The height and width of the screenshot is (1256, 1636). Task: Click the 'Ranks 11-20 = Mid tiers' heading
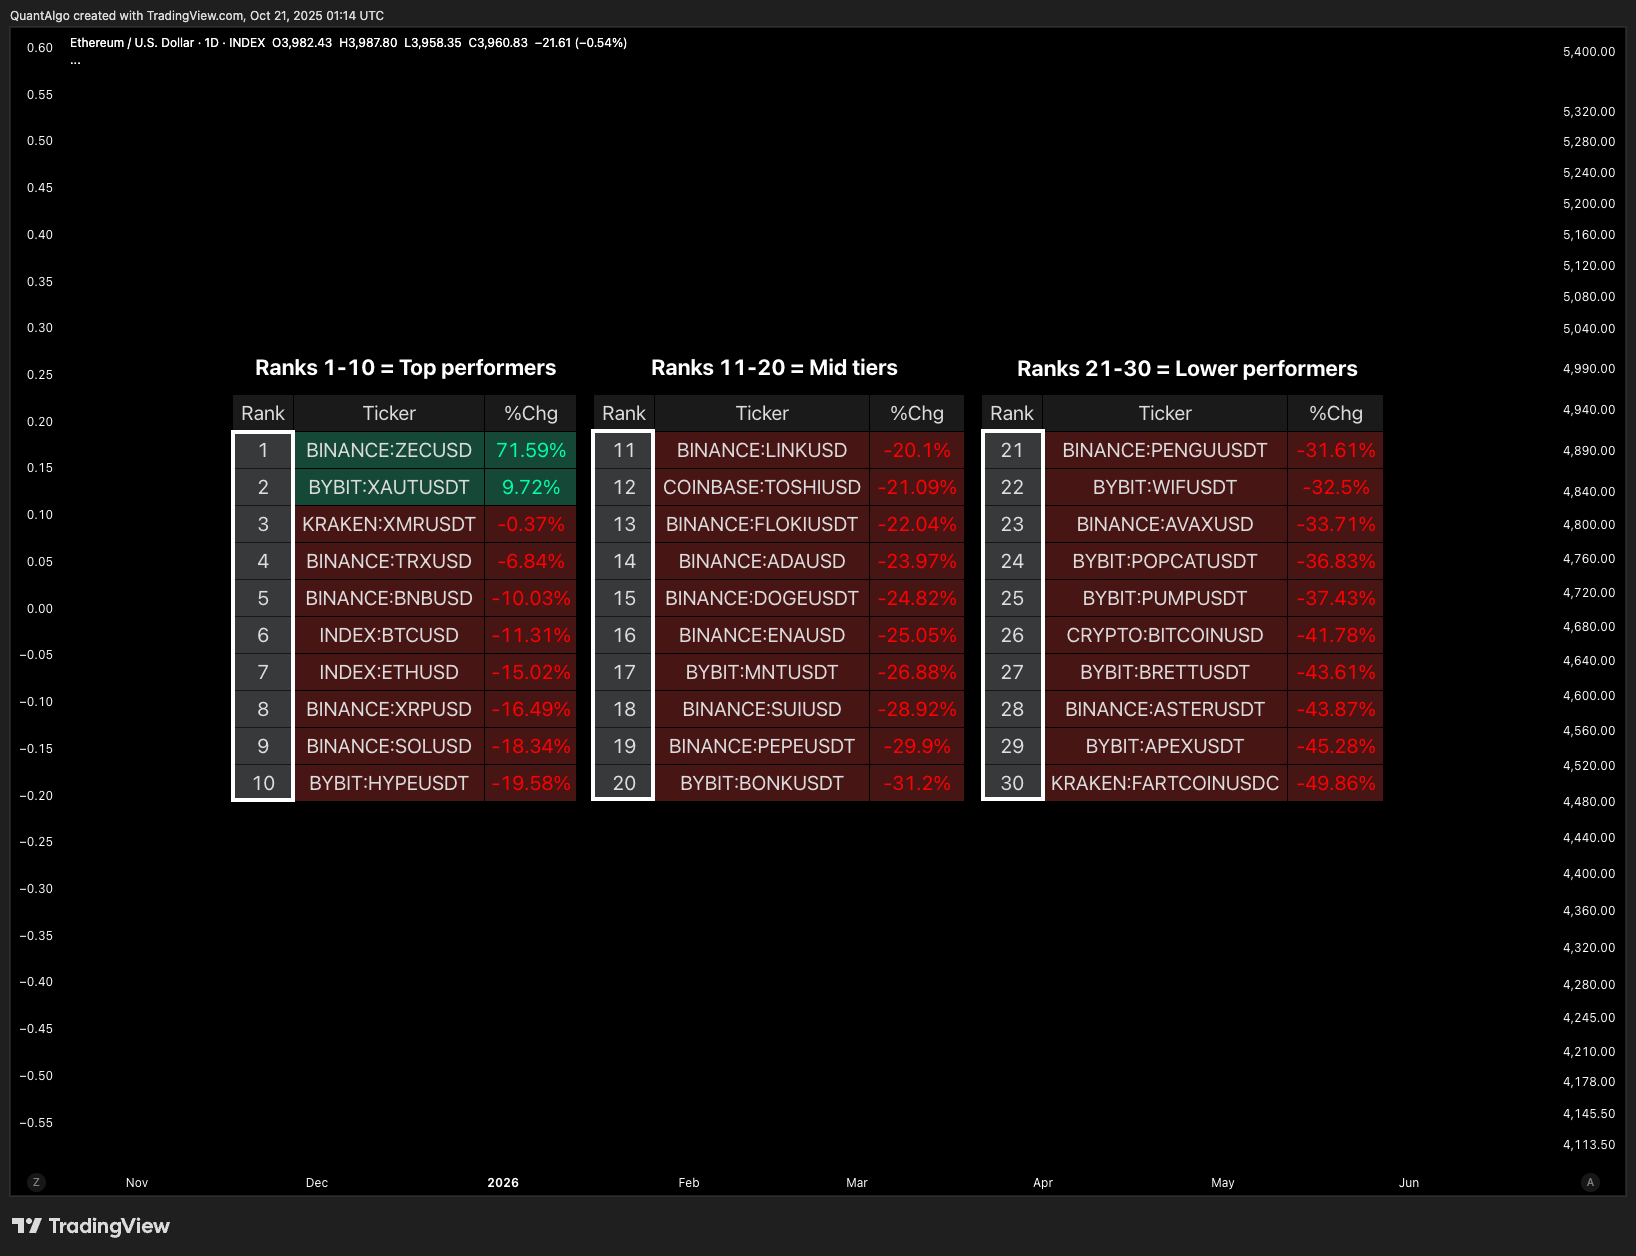click(774, 368)
